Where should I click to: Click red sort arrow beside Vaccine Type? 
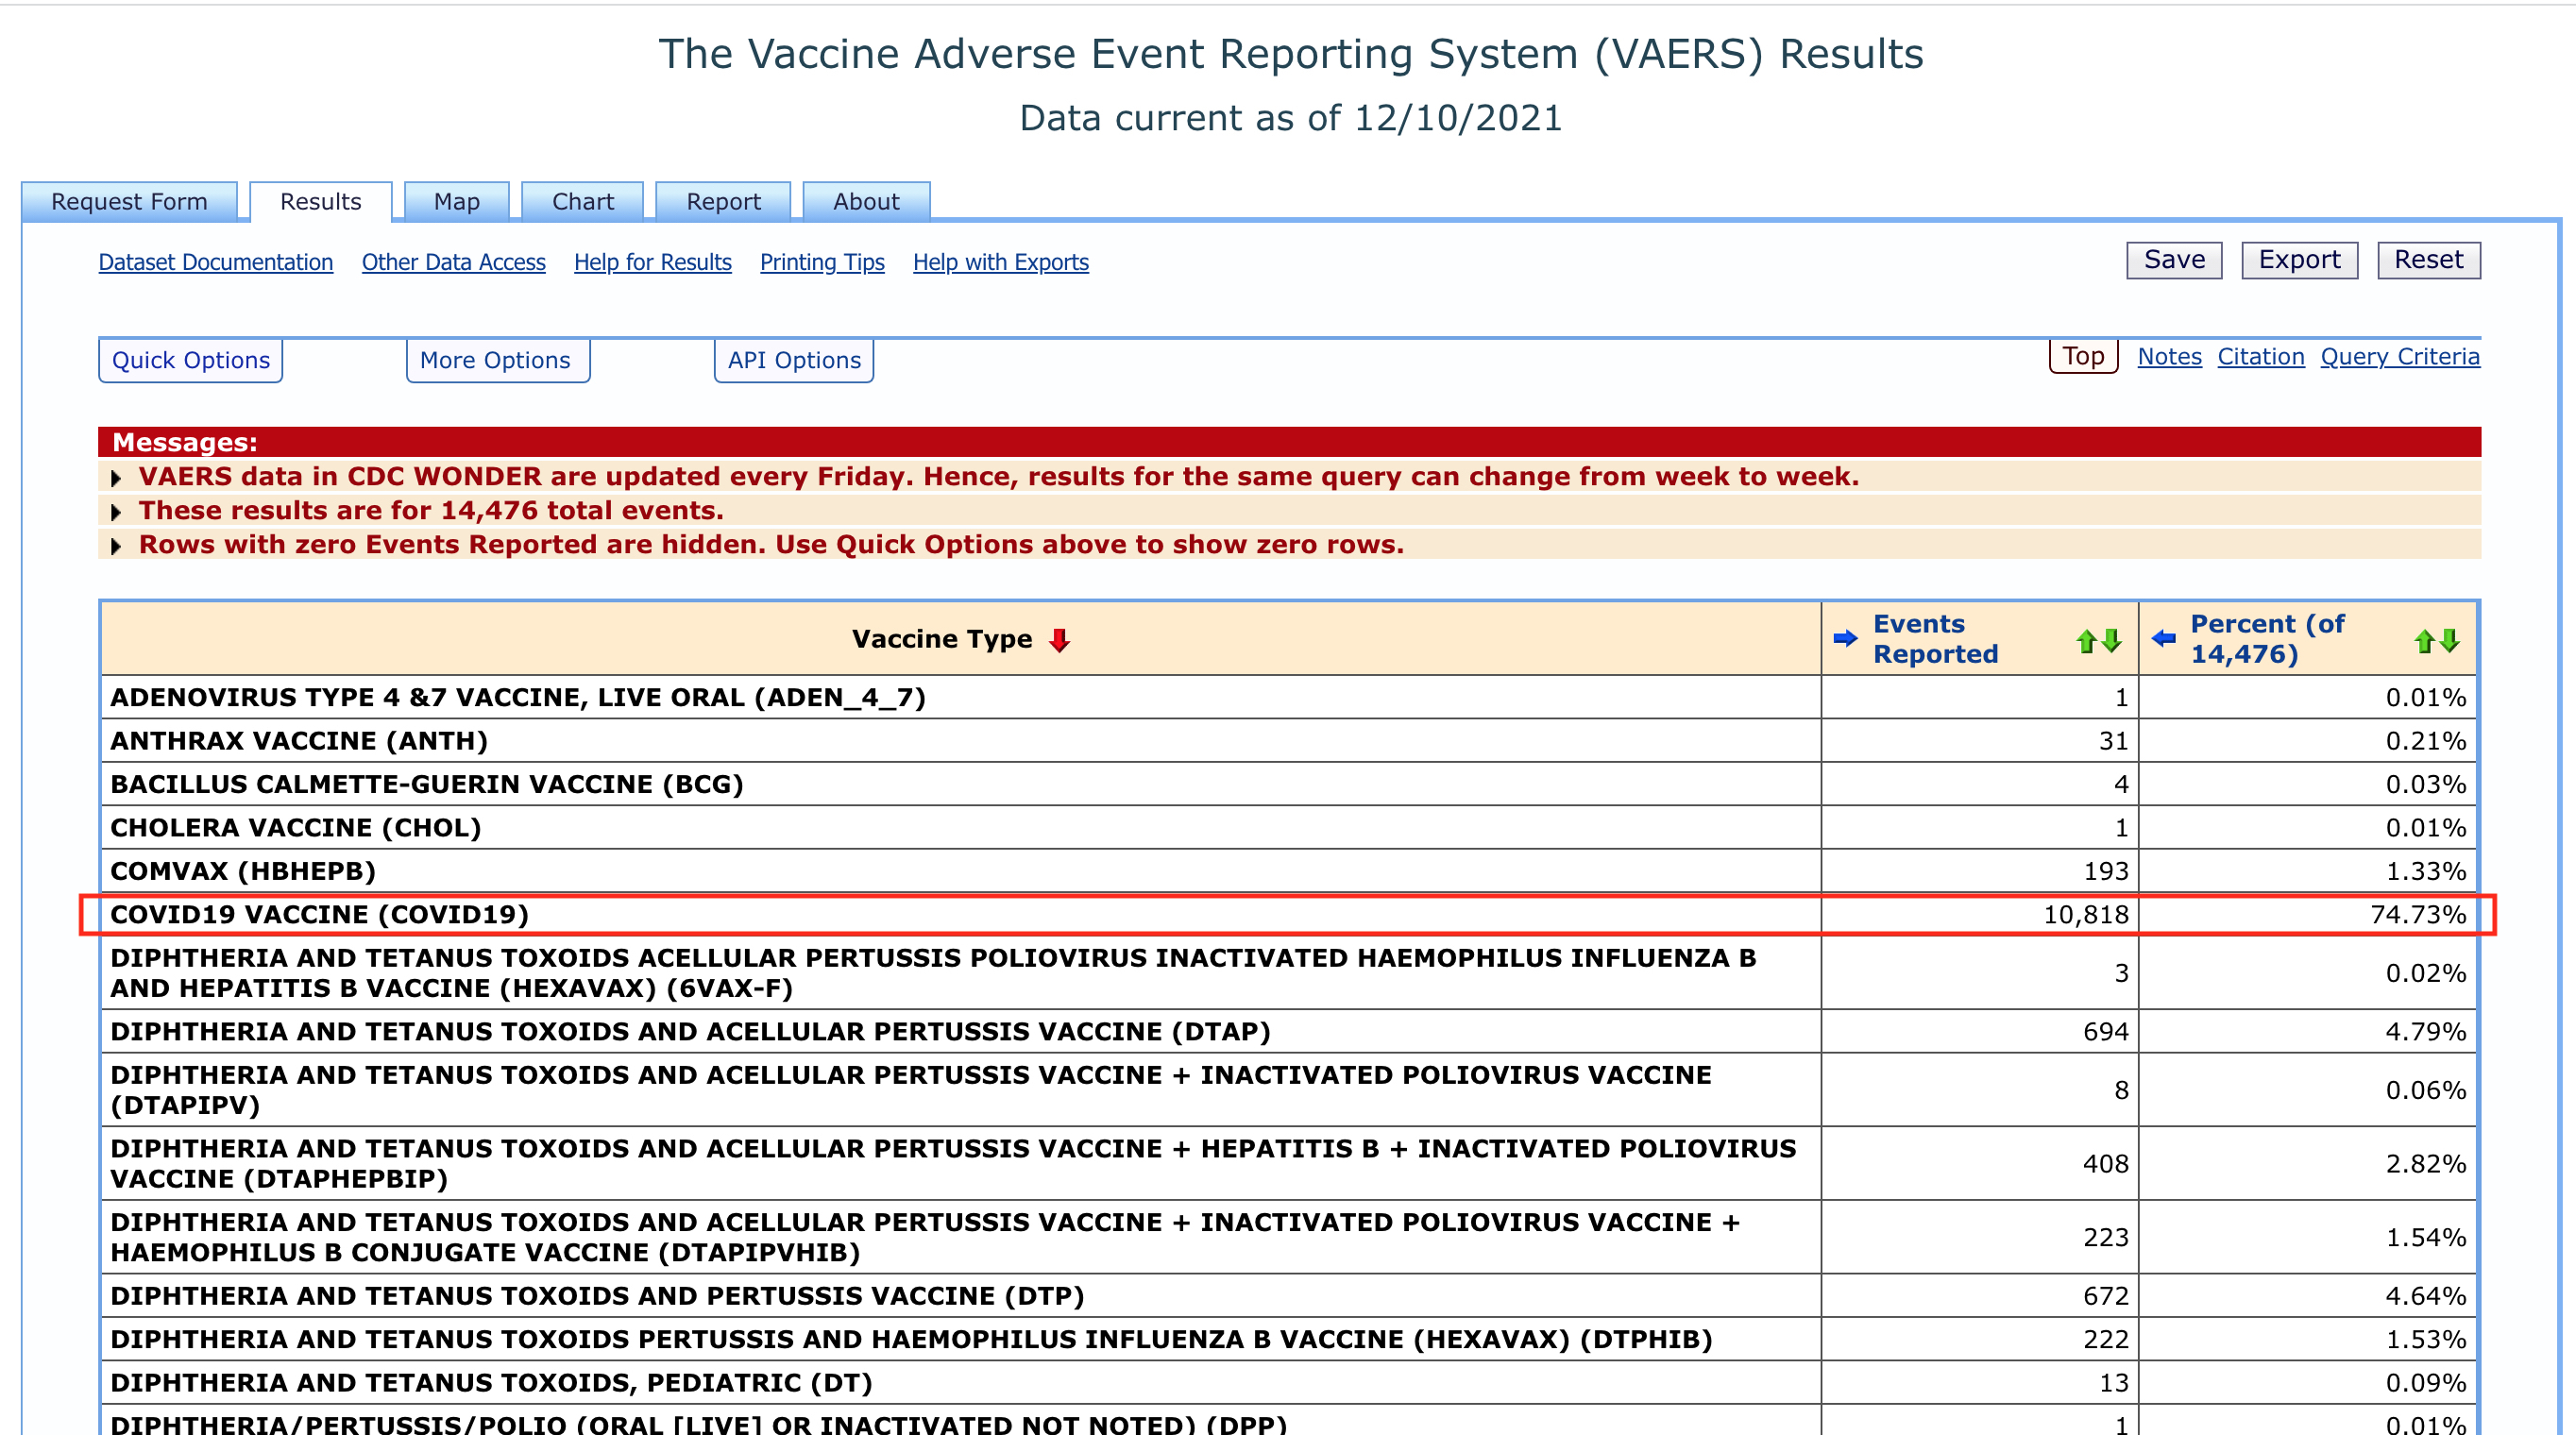1059,640
